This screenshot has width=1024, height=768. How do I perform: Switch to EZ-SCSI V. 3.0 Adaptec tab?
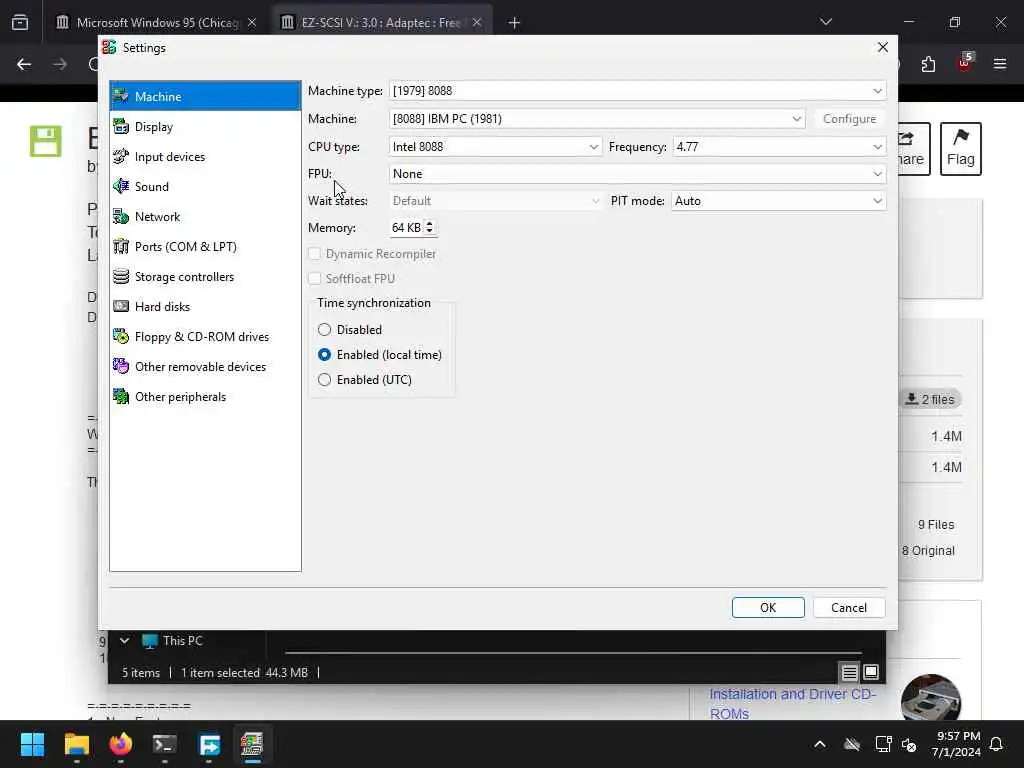click(381, 22)
